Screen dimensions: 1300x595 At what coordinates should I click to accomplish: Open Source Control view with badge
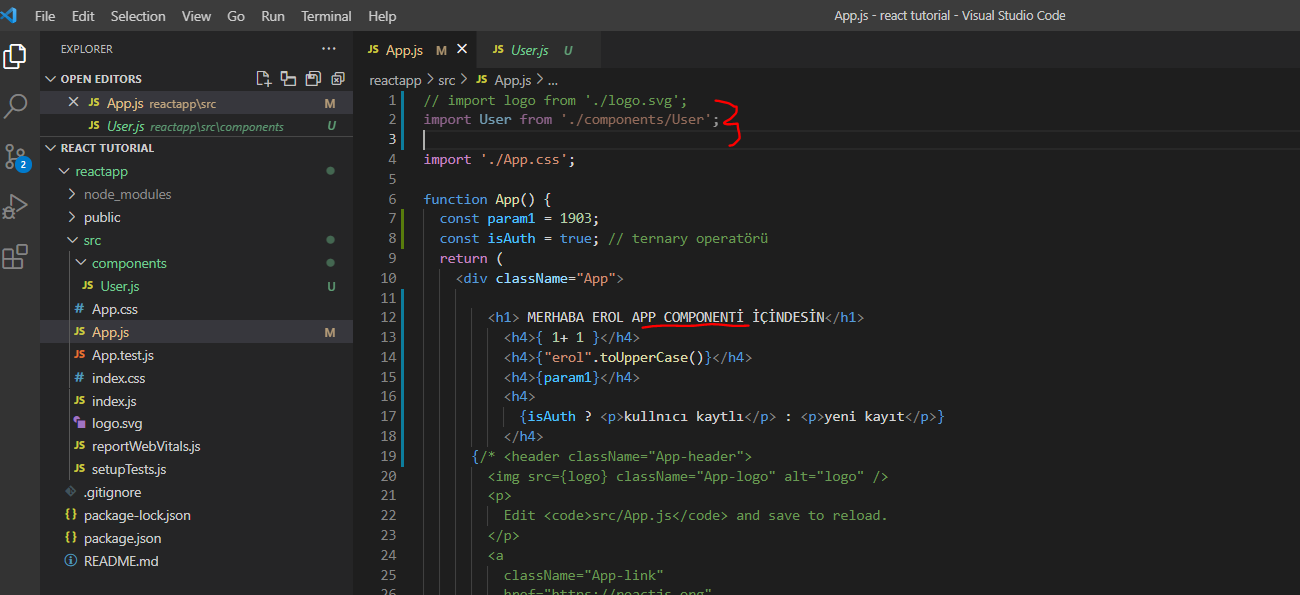coord(15,157)
